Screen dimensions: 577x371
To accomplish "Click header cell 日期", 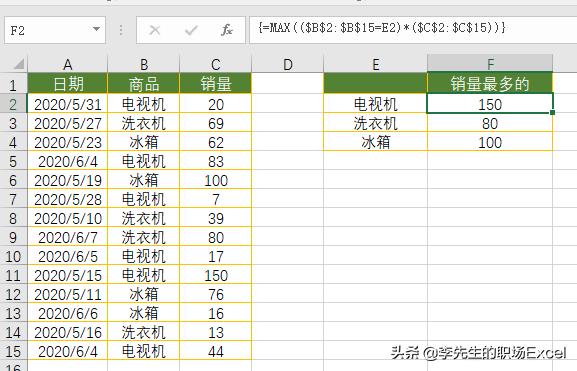I will click(67, 83).
